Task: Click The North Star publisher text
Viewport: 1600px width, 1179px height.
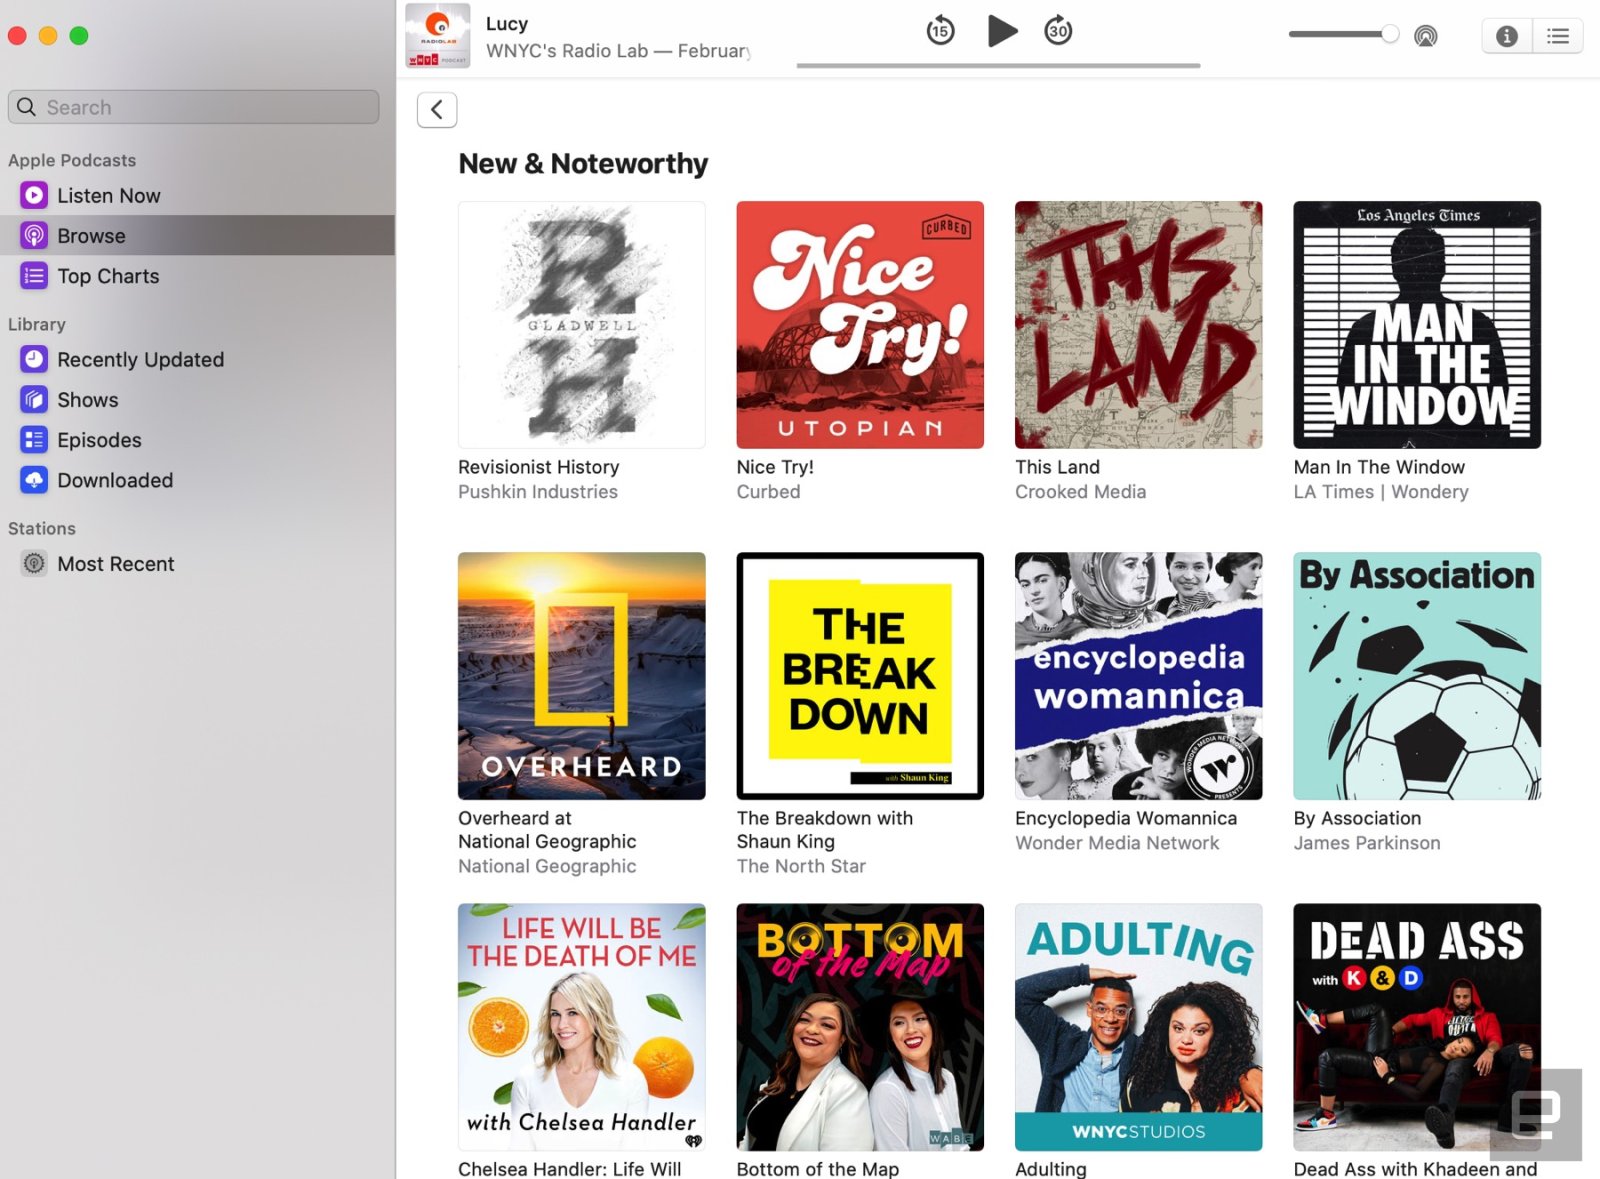Action: [801, 866]
